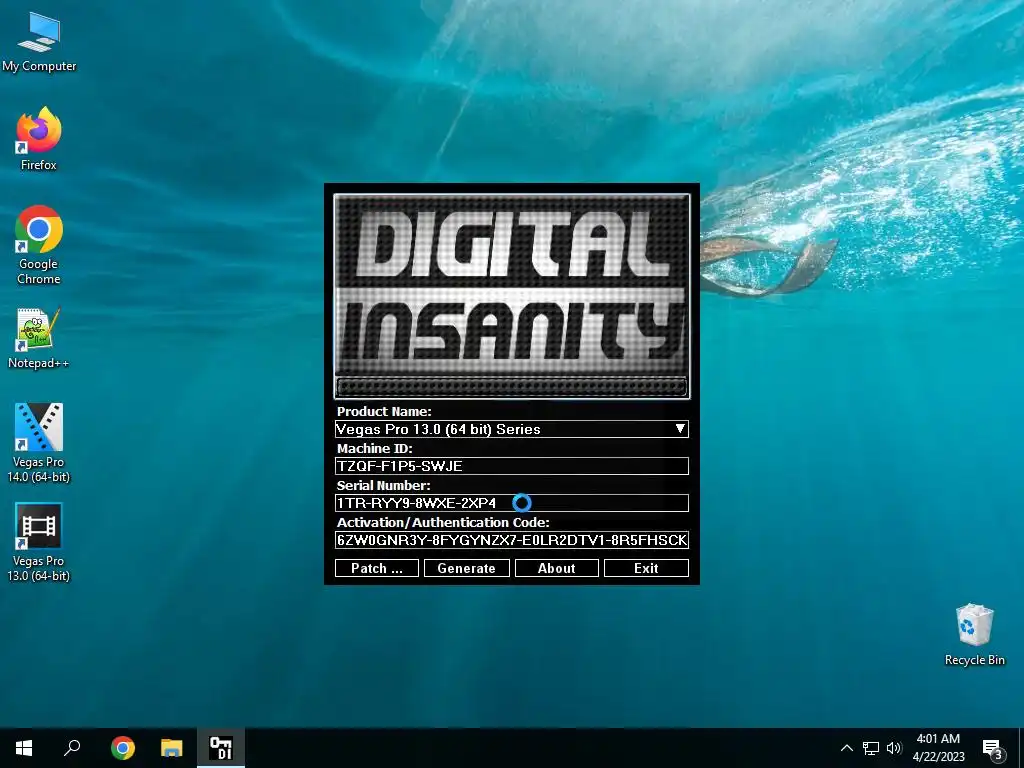Viewport: 1024px width, 768px height.
Task: Click the Machine ID field
Action: (x=512, y=466)
